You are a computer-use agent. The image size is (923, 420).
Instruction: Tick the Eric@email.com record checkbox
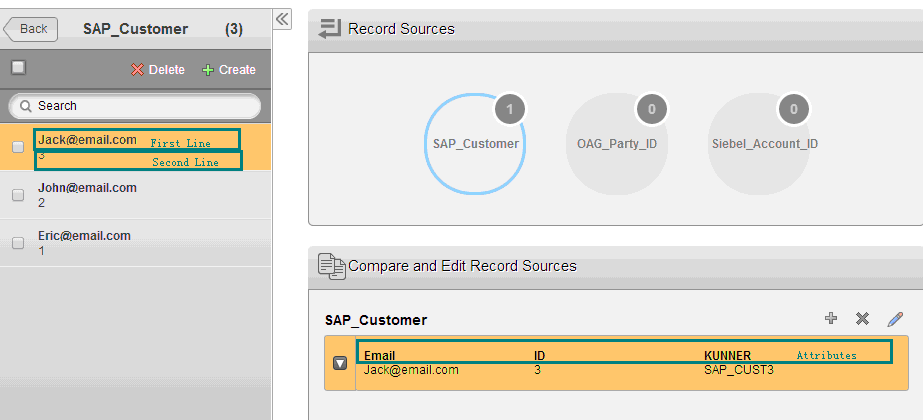18,243
